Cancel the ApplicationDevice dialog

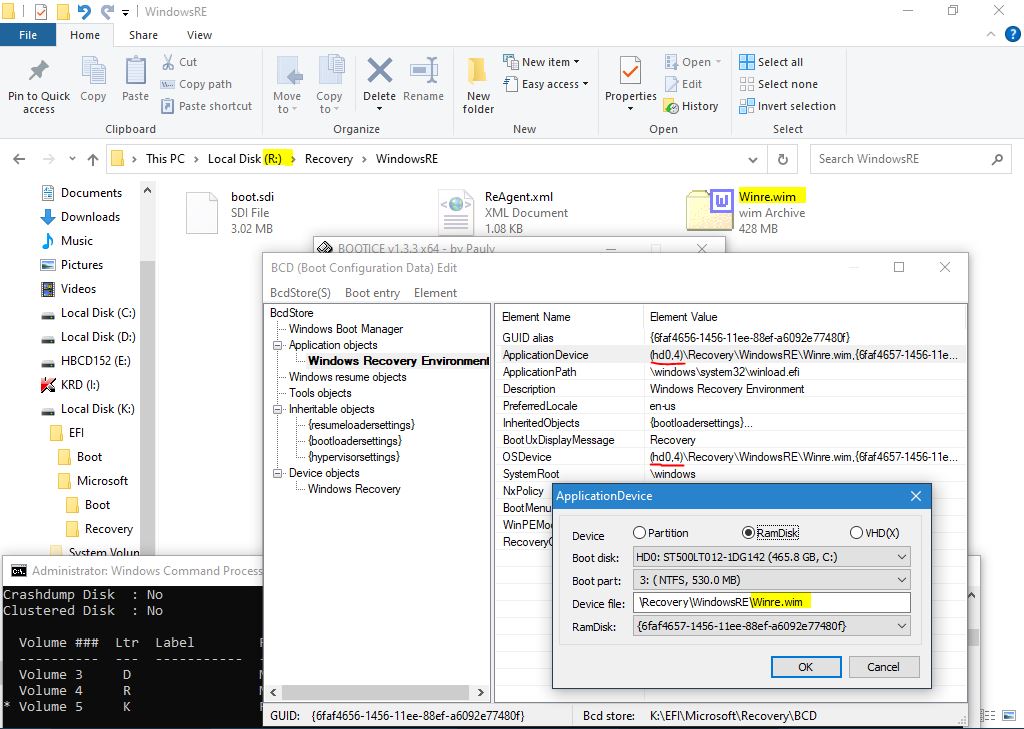(x=883, y=667)
